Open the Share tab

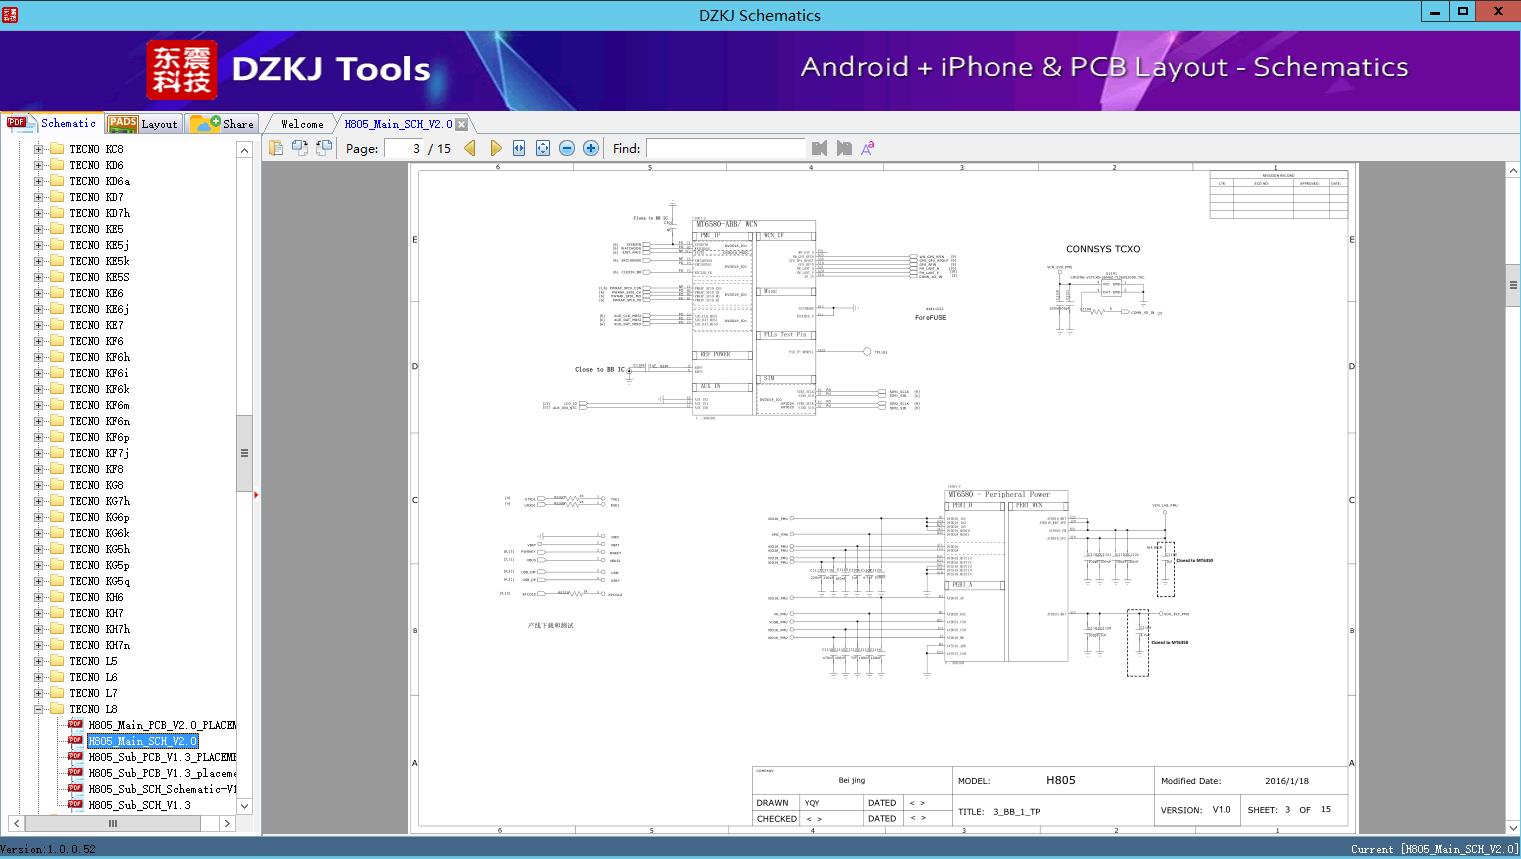pos(222,124)
